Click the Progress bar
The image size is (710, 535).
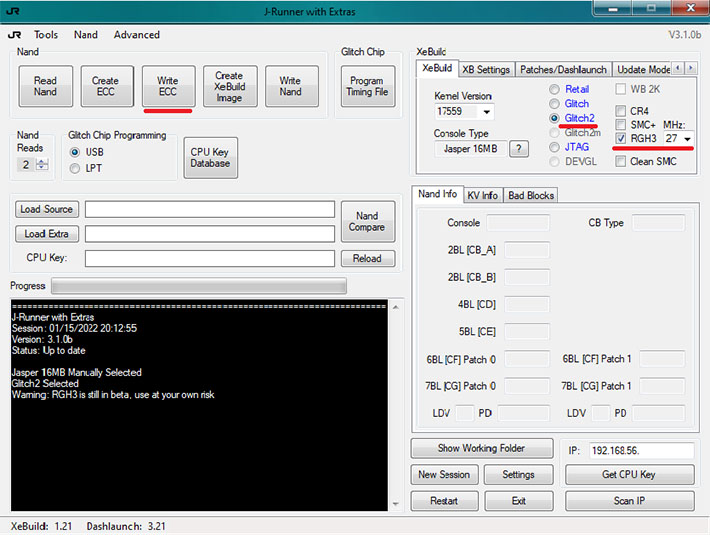(199, 286)
